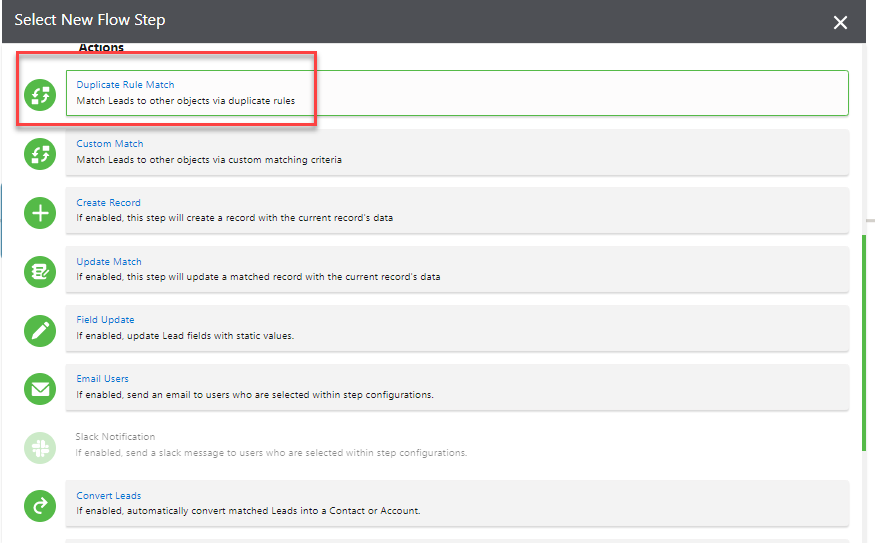The image size is (875, 543).
Task: Click the description about sending a slack message
Action: (x=271, y=453)
